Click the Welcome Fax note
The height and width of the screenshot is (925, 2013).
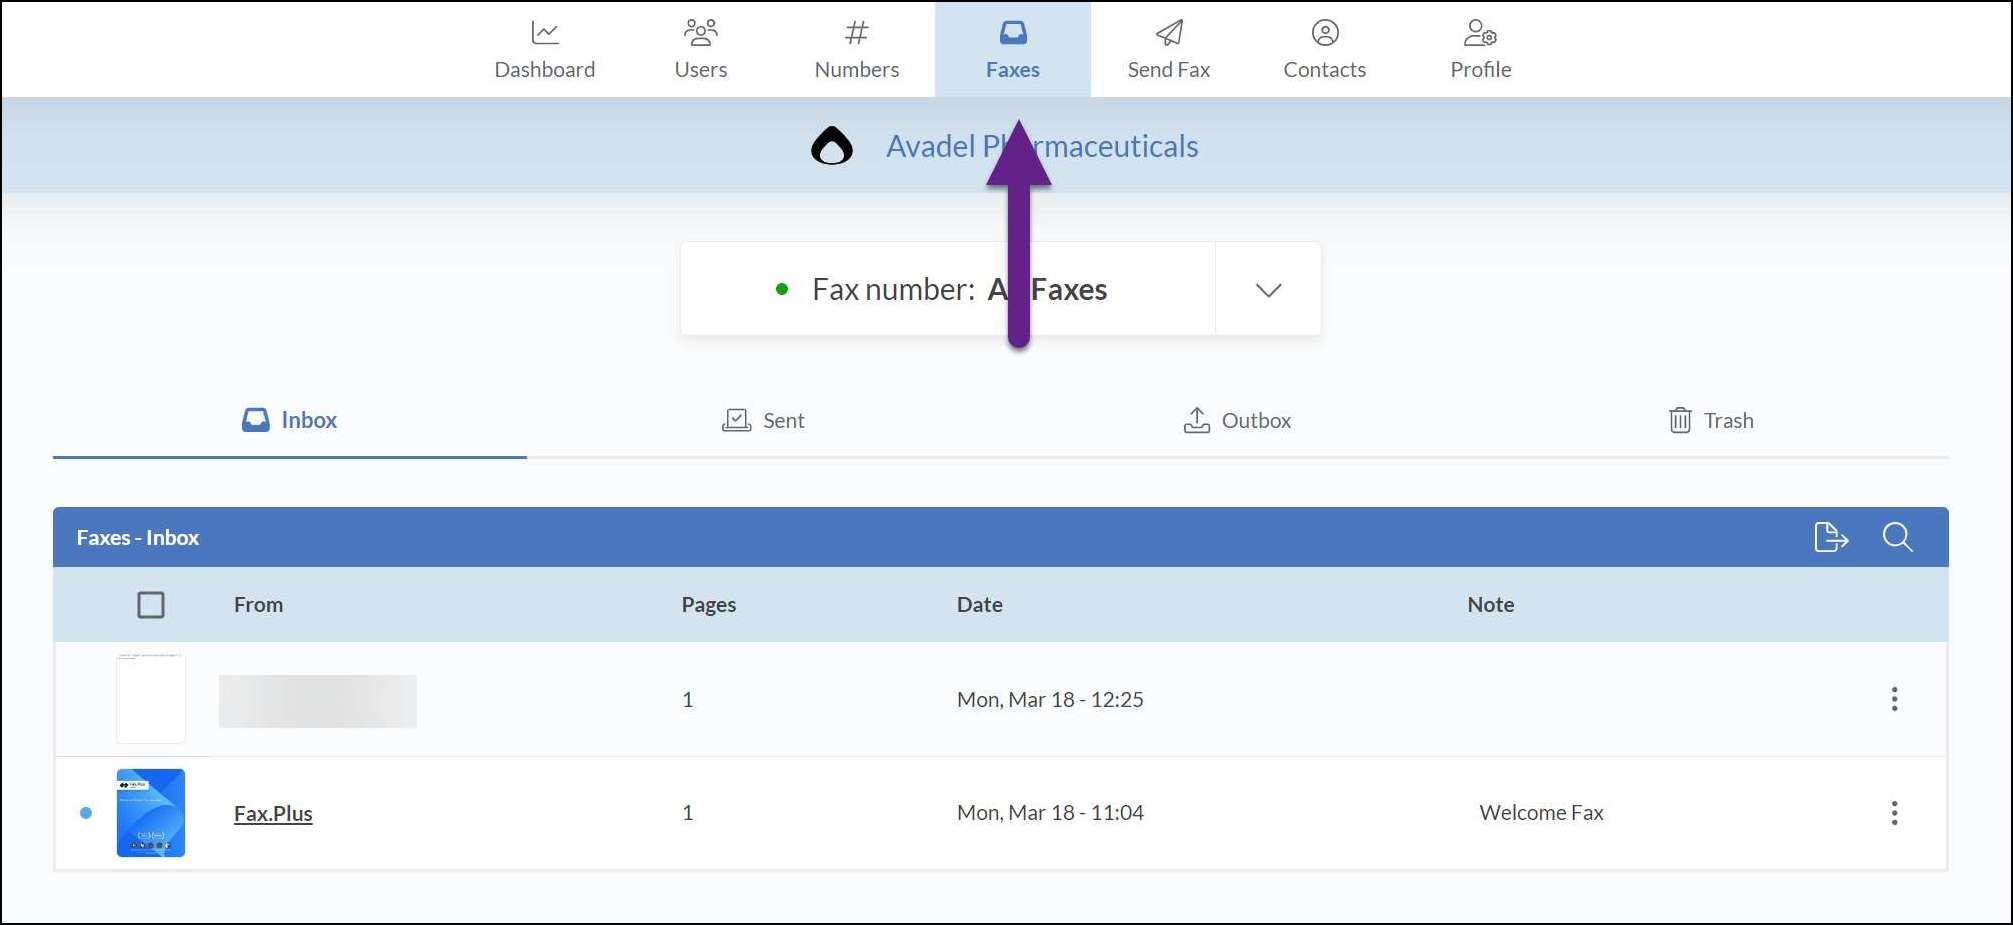(x=1541, y=813)
